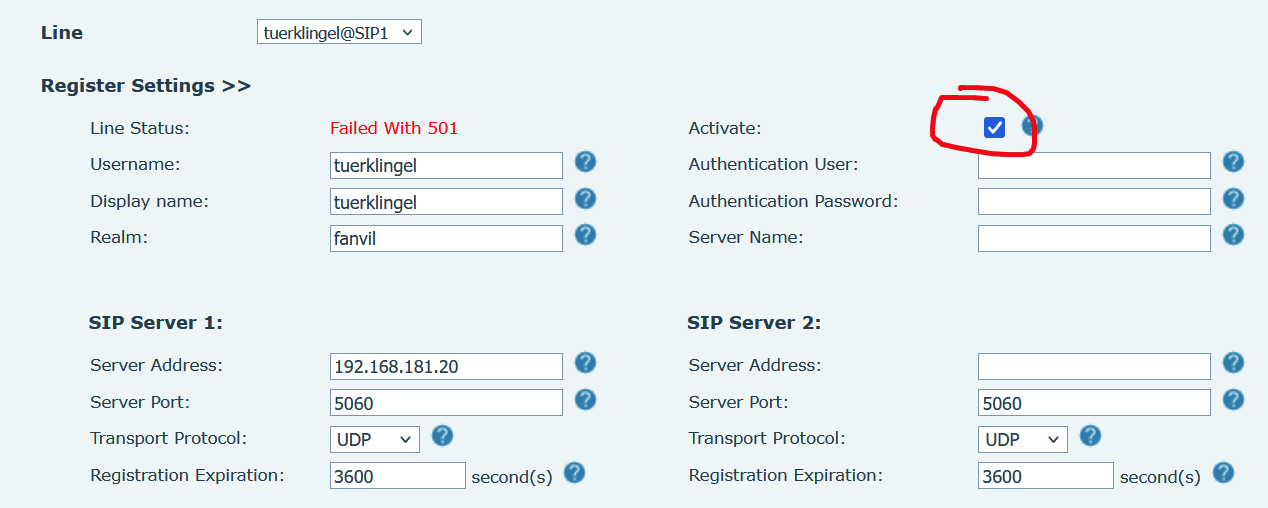Click help icon next to Username field
1268x508 pixels.
pos(586,162)
